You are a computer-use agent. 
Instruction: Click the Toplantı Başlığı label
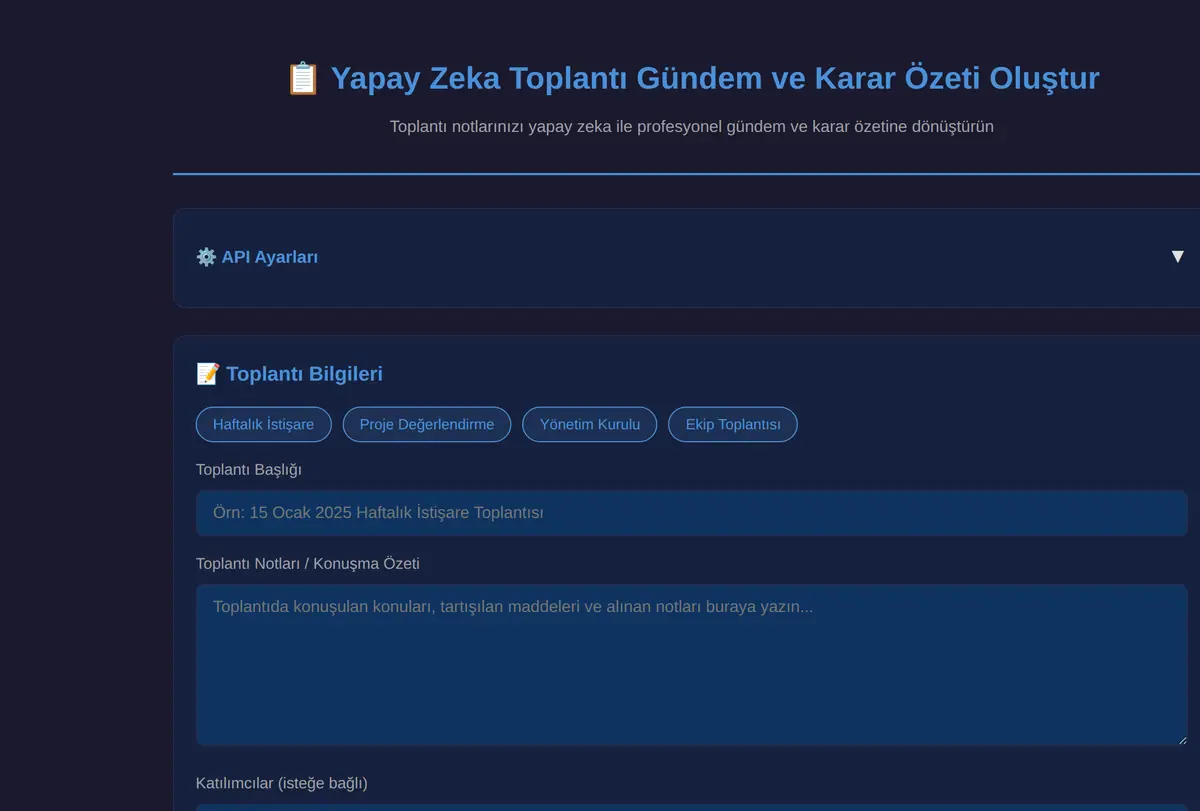(249, 469)
